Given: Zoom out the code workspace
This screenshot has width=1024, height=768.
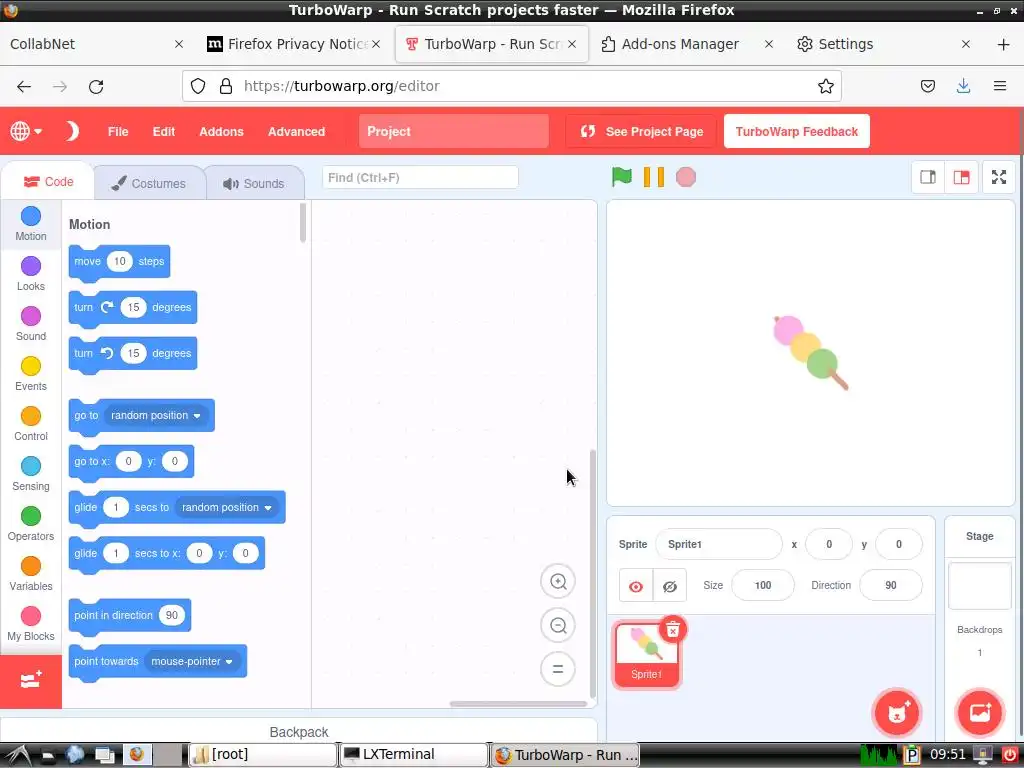Looking at the screenshot, I should coord(558,625).
